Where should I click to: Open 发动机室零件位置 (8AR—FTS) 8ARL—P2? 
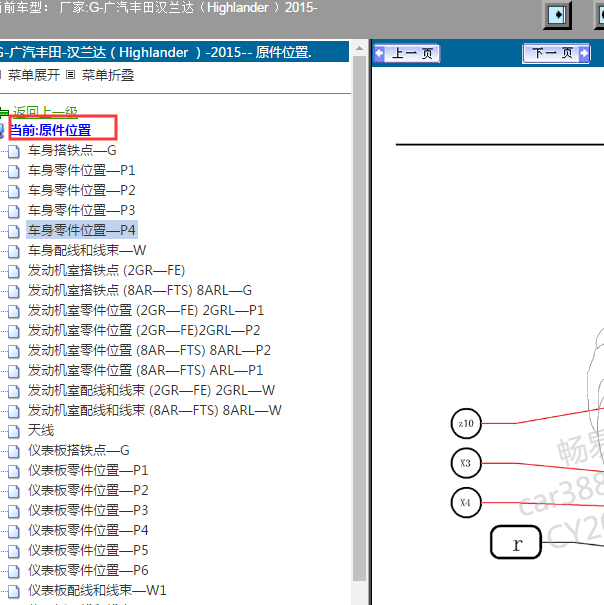click(149, 350)
